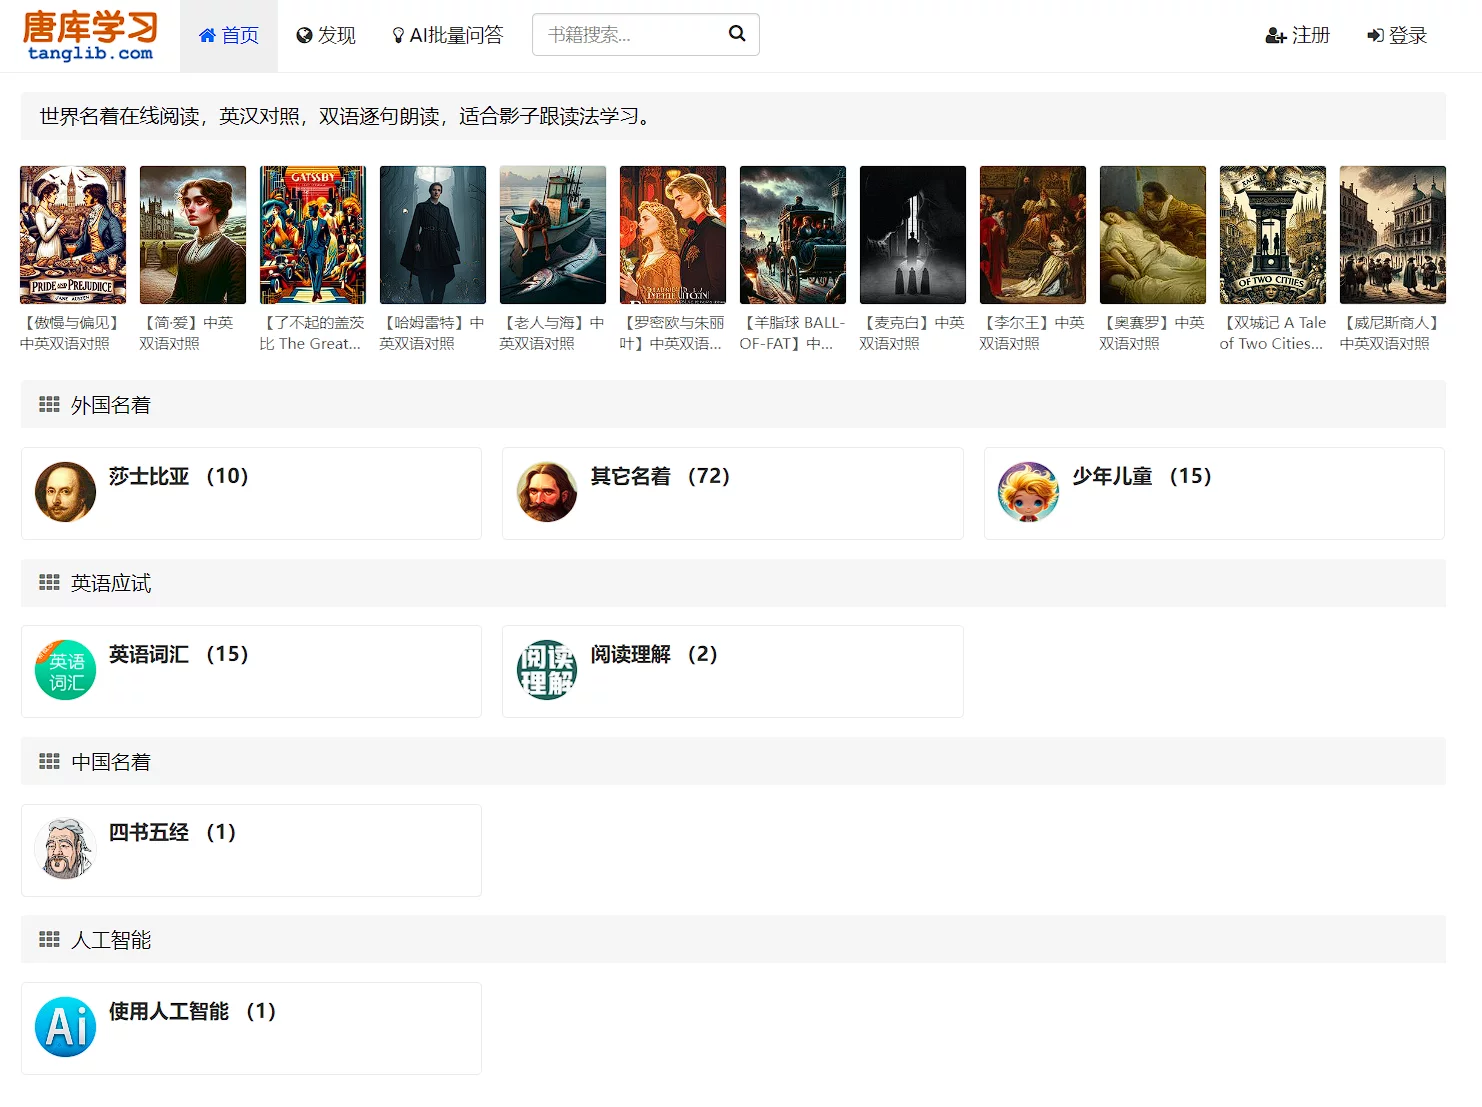
Task: Open the Confucius 四书五经 icon
Action: click(65, 848)
